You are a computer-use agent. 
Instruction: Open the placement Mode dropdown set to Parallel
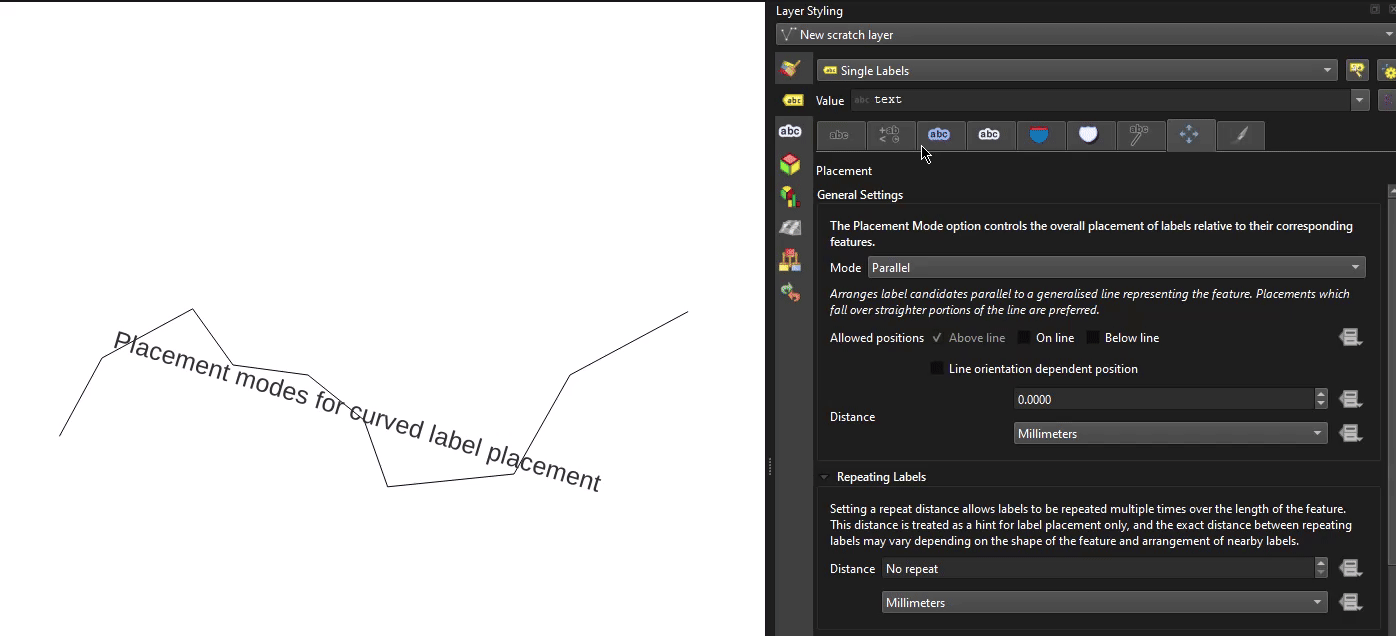pos(1116,268)
